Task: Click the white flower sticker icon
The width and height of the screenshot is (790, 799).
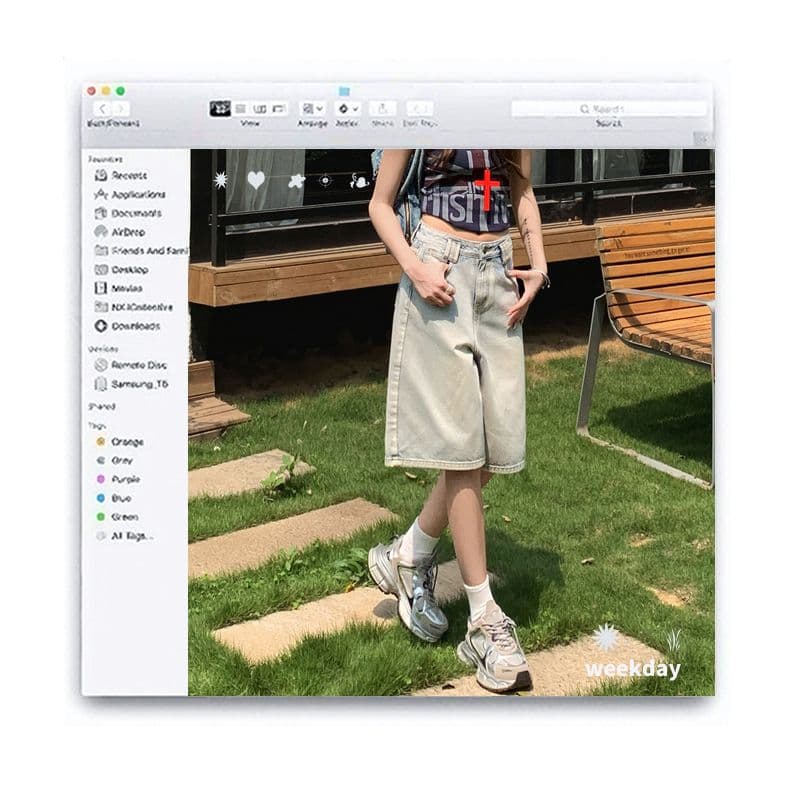Action: [x=297, y=180]
